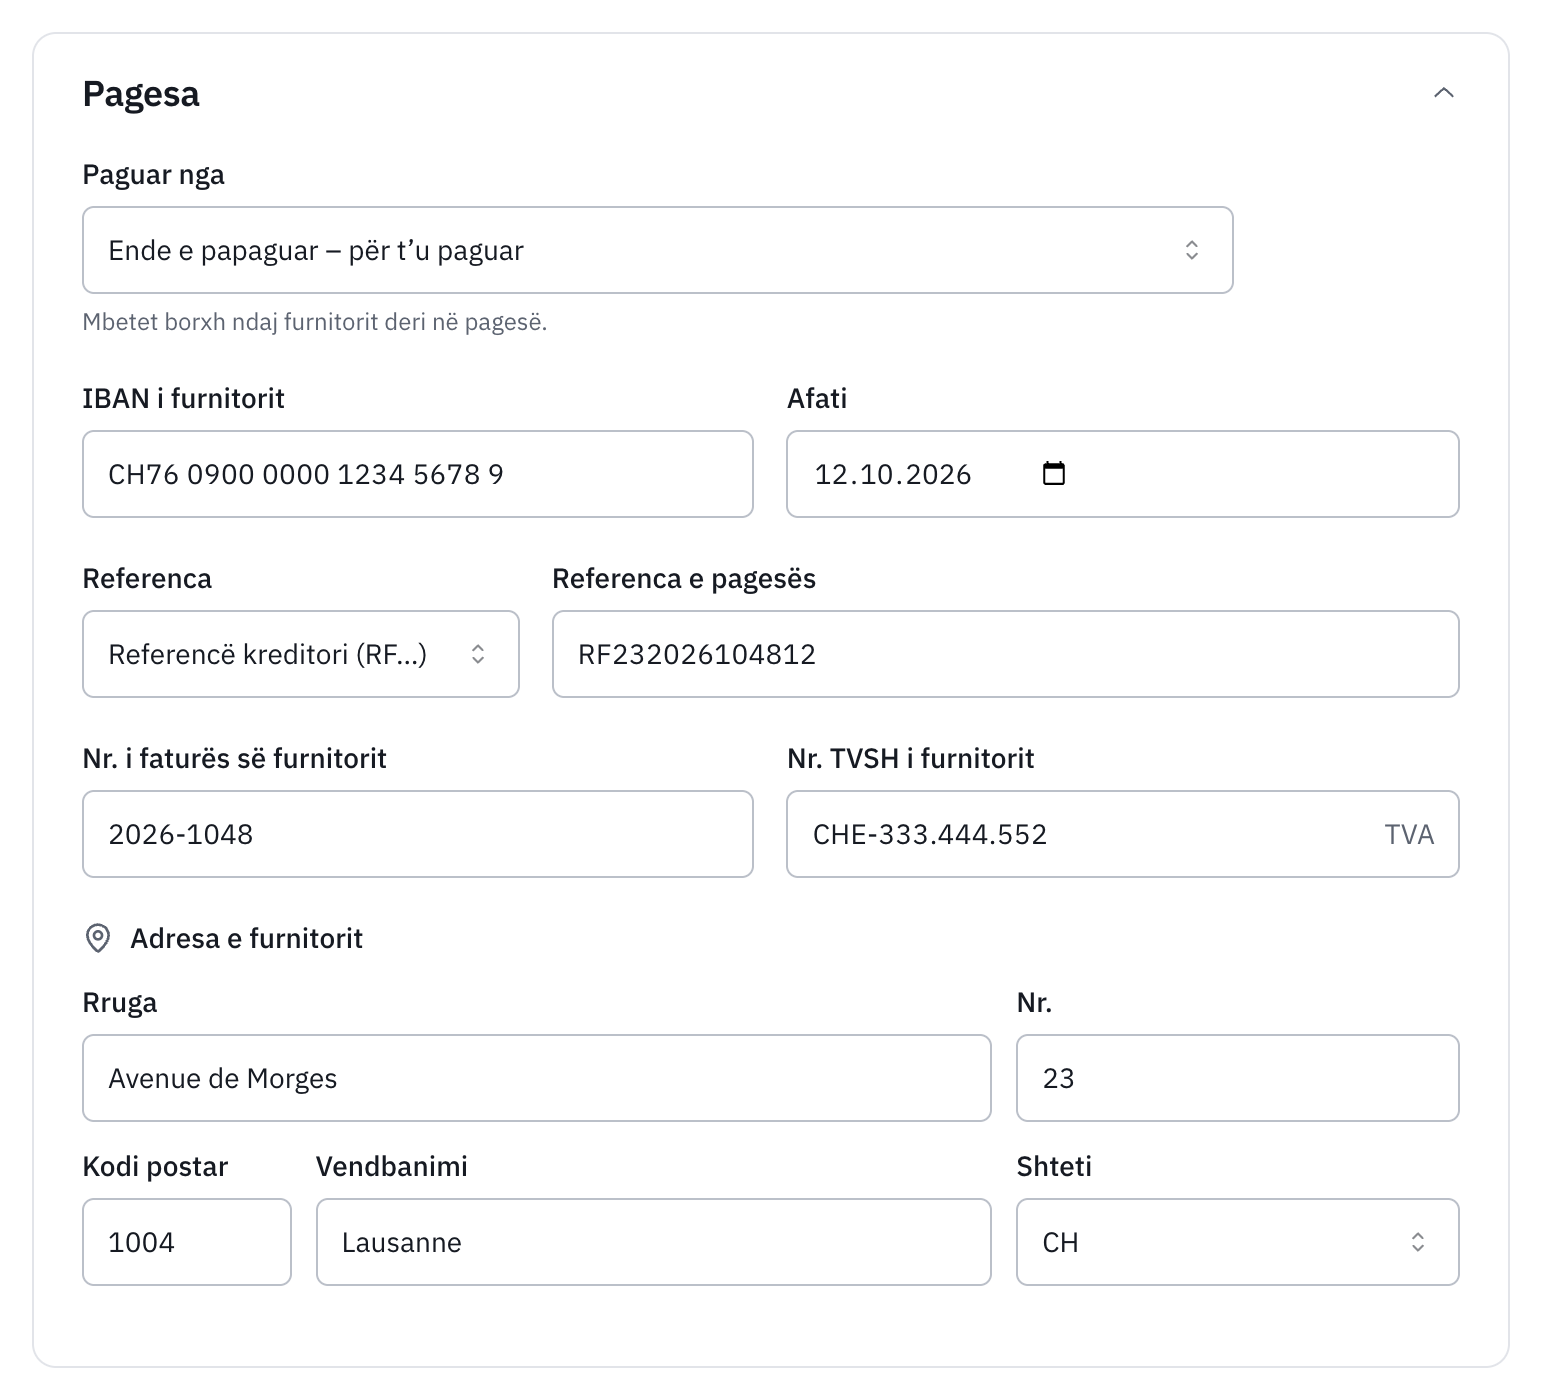The image size is (1542, 1400).
Task: Click the 'Referenca e pagesës' label
Action: 684,579
